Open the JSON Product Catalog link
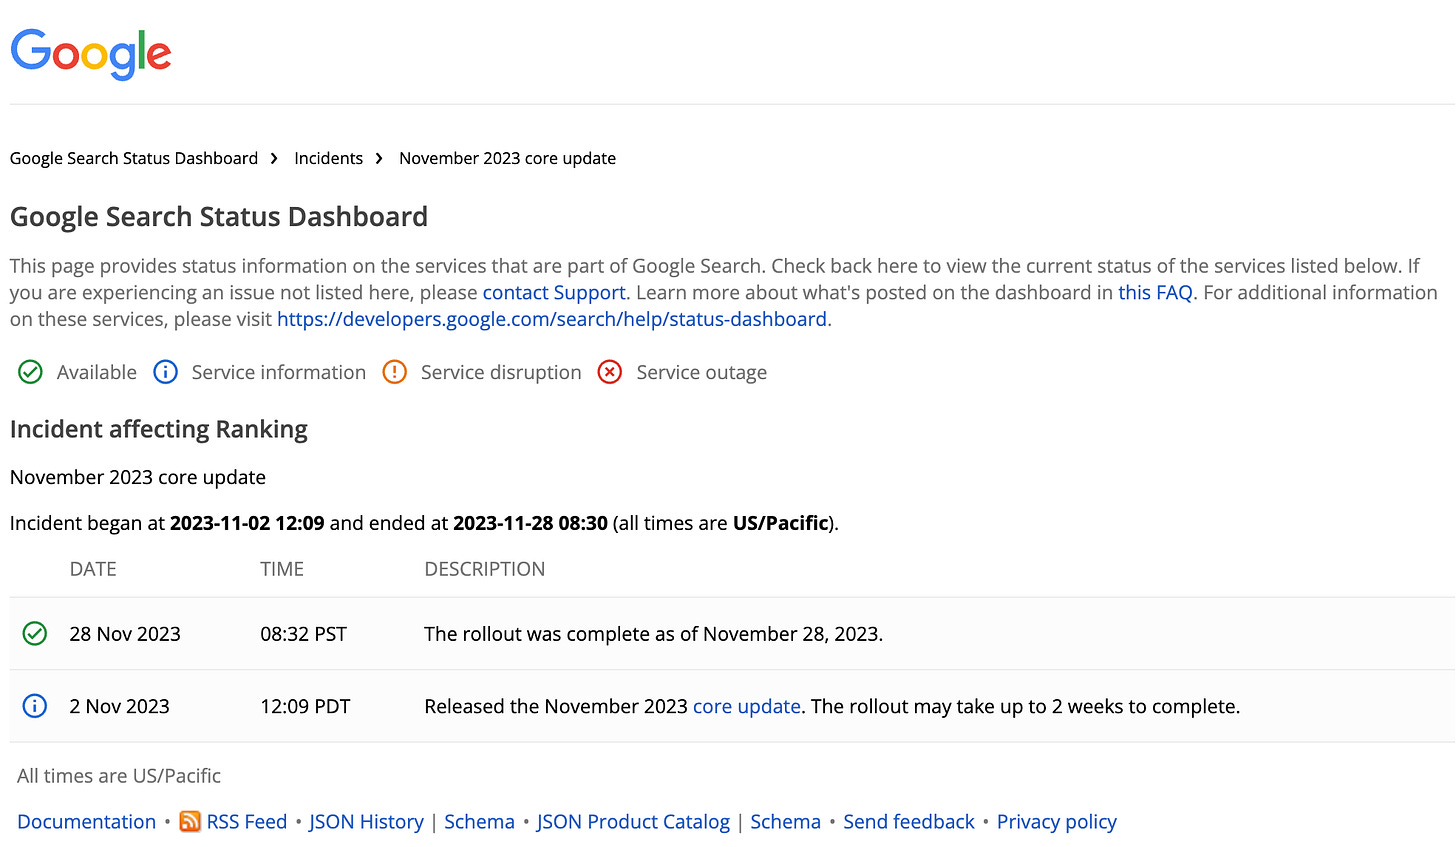This screenshot has width=1456, height=847. click(633, 821)
